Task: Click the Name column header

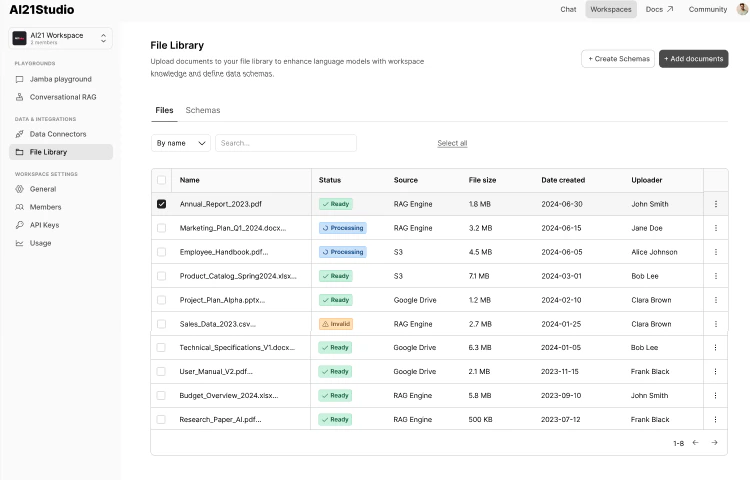Action: 189,180
